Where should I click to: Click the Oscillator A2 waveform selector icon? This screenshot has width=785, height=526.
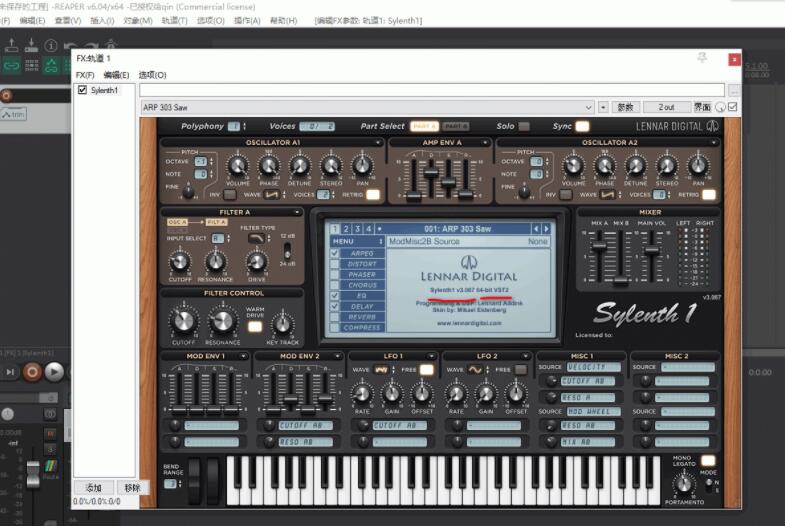608,195
